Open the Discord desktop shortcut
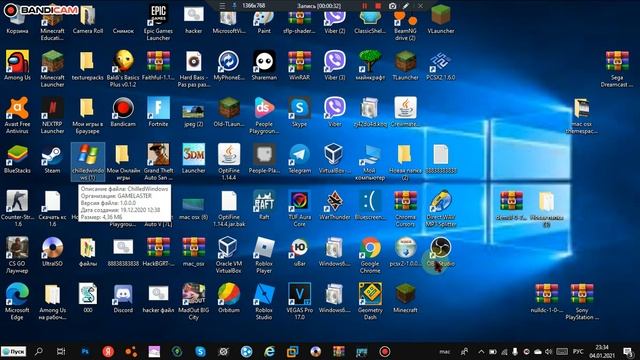 coord(123,299)
